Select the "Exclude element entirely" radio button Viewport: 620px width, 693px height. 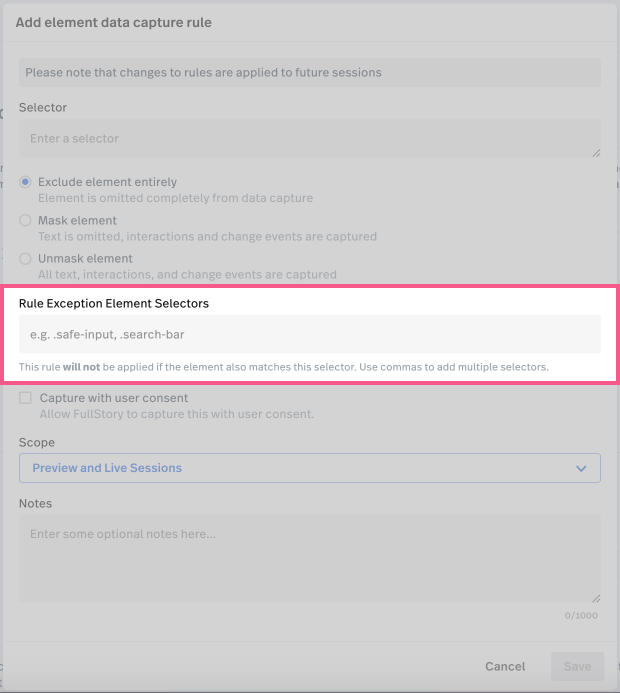click(x=26, y=183)
